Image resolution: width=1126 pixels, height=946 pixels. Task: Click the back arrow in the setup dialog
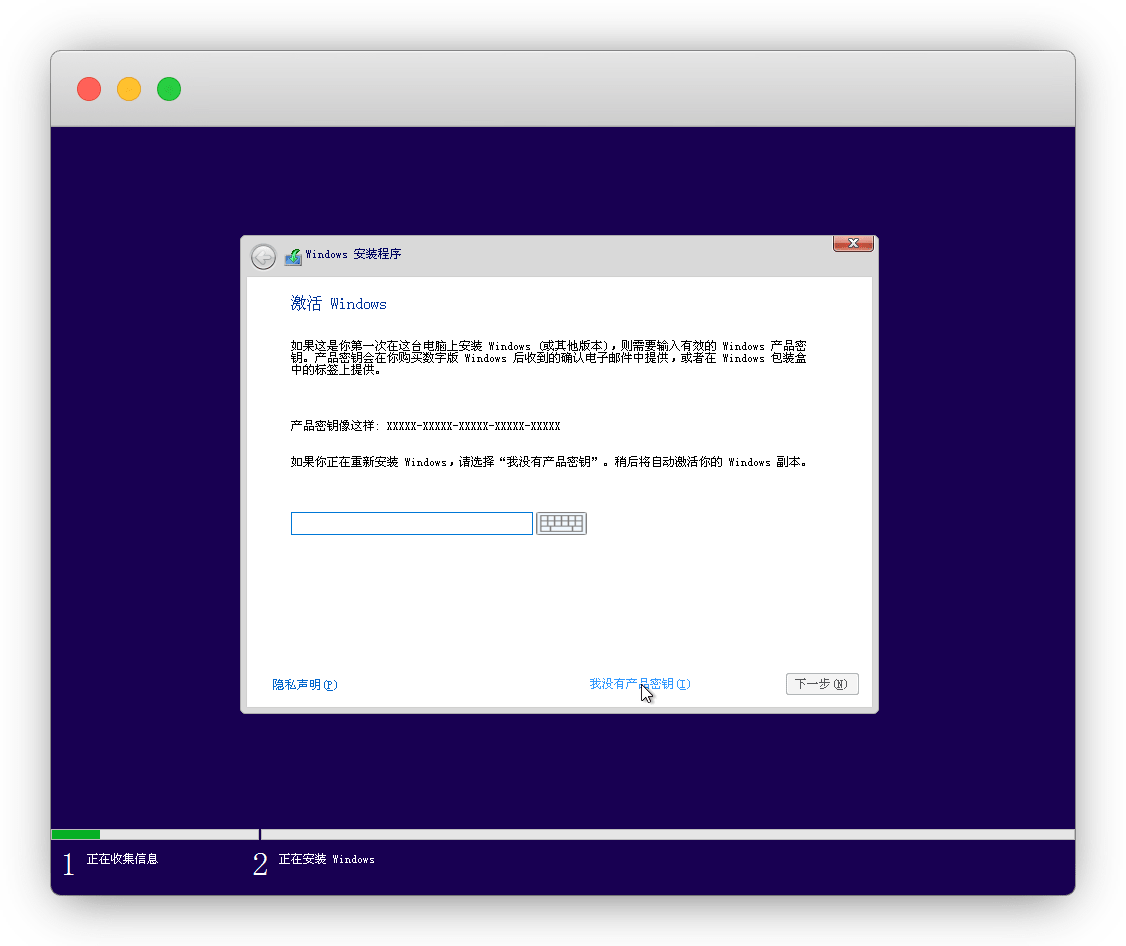point(263,257)
